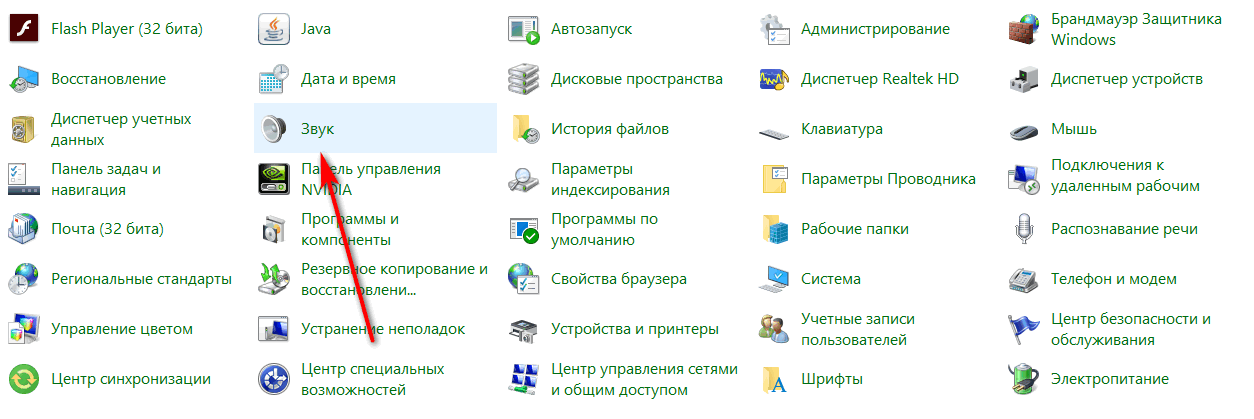
Task: Click the Панель задач и навигация icon
Action: [23, 179]
